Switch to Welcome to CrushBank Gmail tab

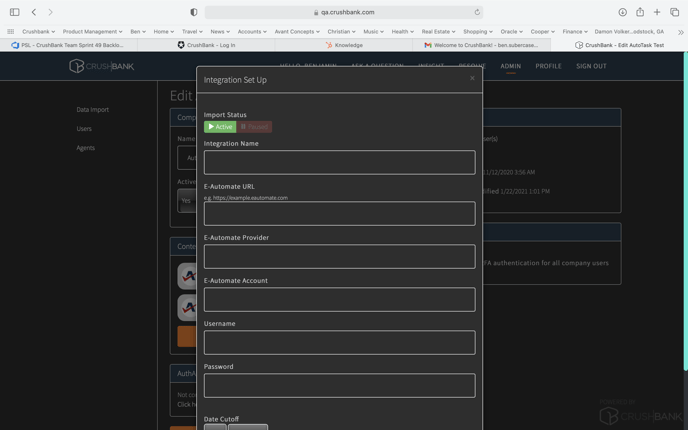coord(481,45)
